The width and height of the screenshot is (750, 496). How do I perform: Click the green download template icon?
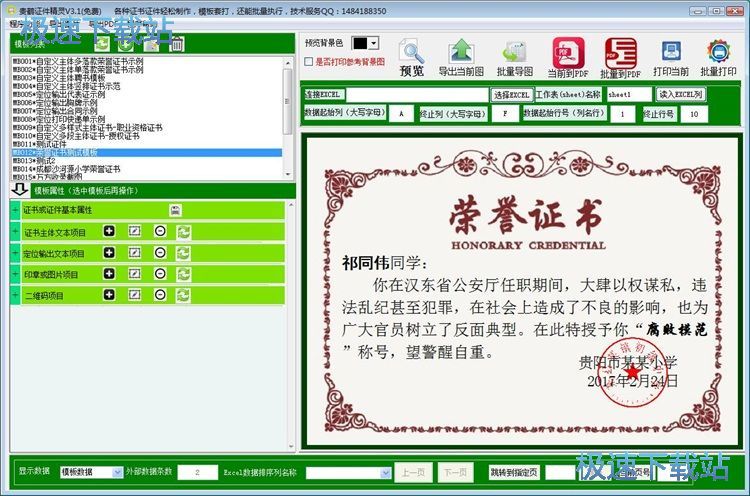[x=125, y=44]
